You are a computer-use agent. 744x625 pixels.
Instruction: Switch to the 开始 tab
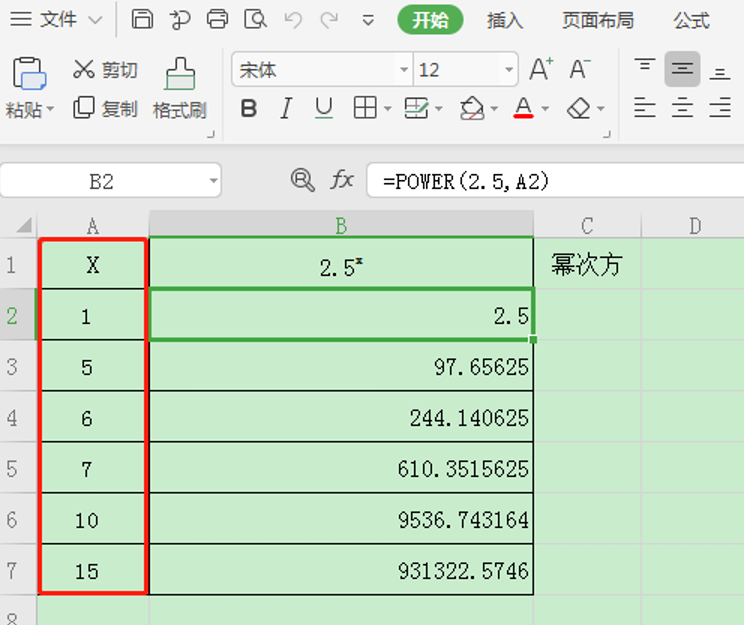(430, 20)
